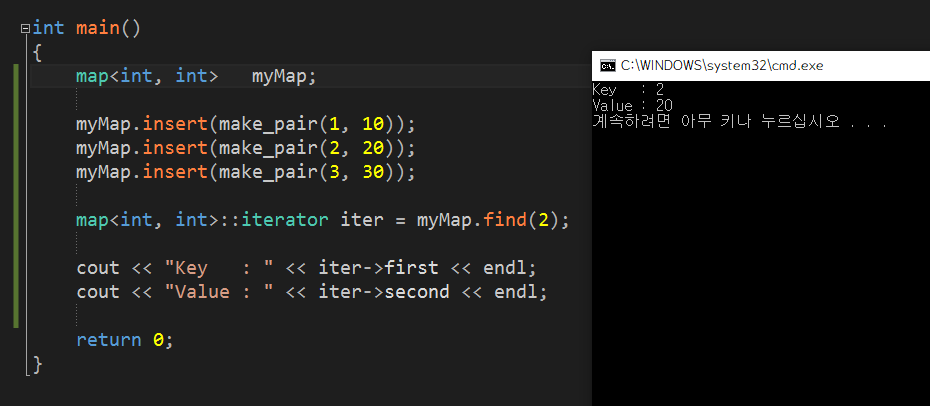Viewport: 930px width, 406px height.
Task: Click the cout line printing iter->first
Action: (306, 268)
